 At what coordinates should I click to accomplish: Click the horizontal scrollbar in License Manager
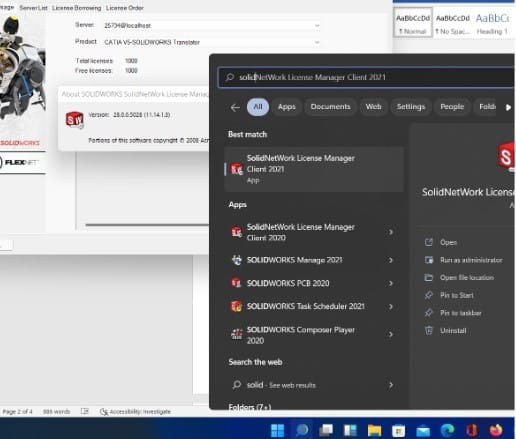(147, 225)
